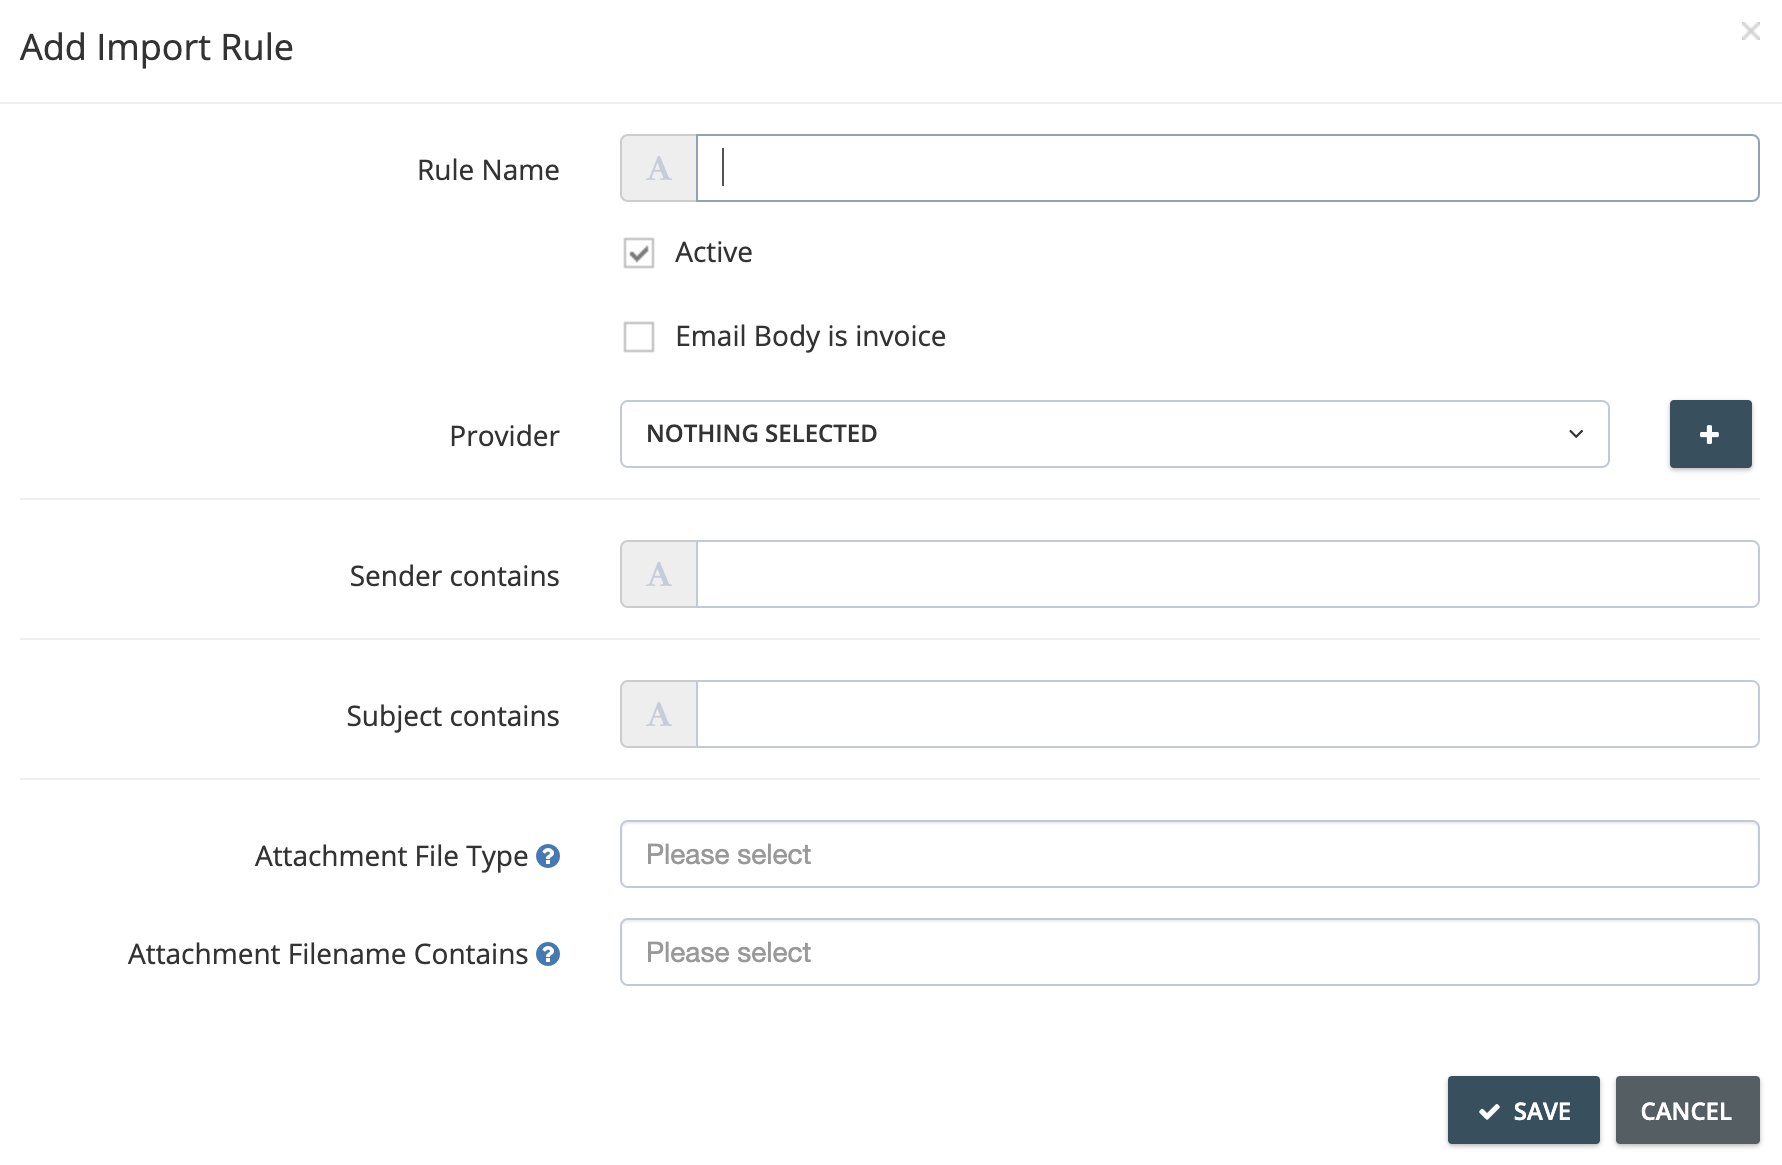Click the Subject contains input field

tap(1227, 714)
